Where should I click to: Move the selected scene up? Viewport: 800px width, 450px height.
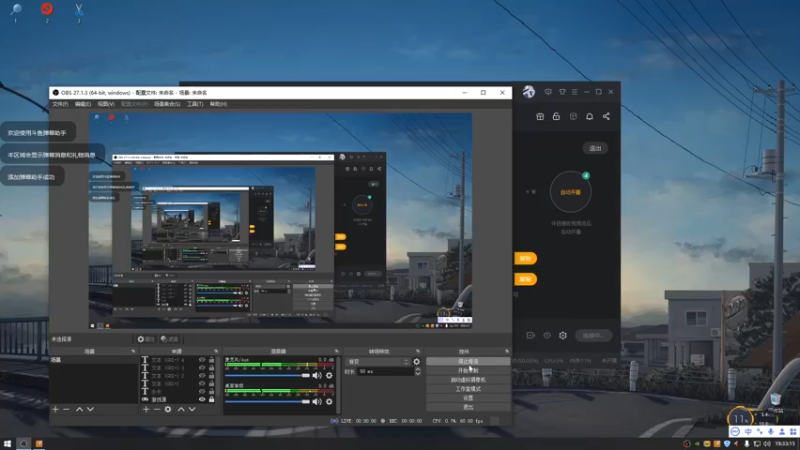tap(79, 409)
